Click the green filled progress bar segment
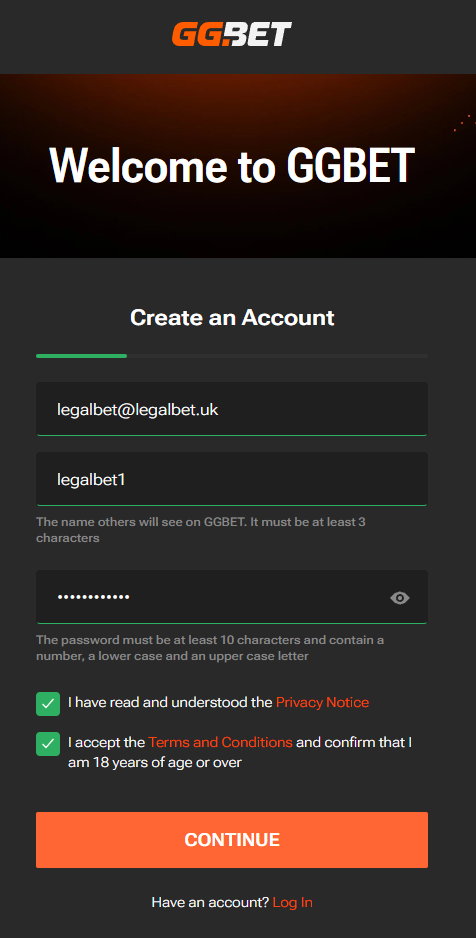The width and height of the screenshot is (476, 938). 81,356
